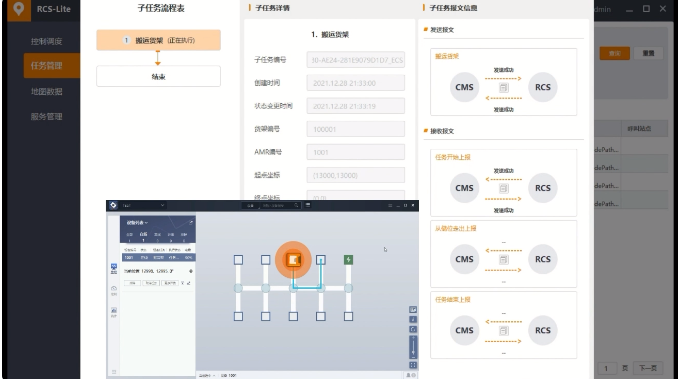Screen dimensions: 678x379
Task: Click the 子任务编号 field
Action: point(355,60)
